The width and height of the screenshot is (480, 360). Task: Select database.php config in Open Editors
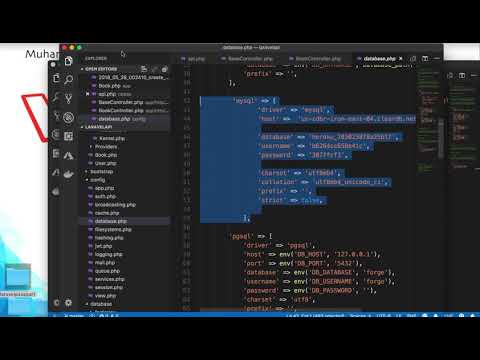point(125,119)
